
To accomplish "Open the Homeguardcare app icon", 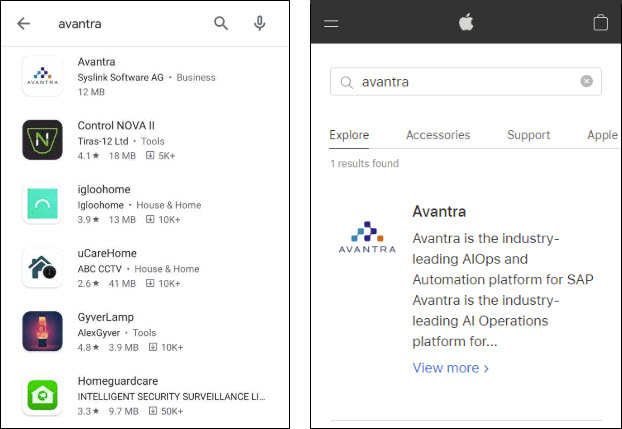I will click(x=42, y=395).
